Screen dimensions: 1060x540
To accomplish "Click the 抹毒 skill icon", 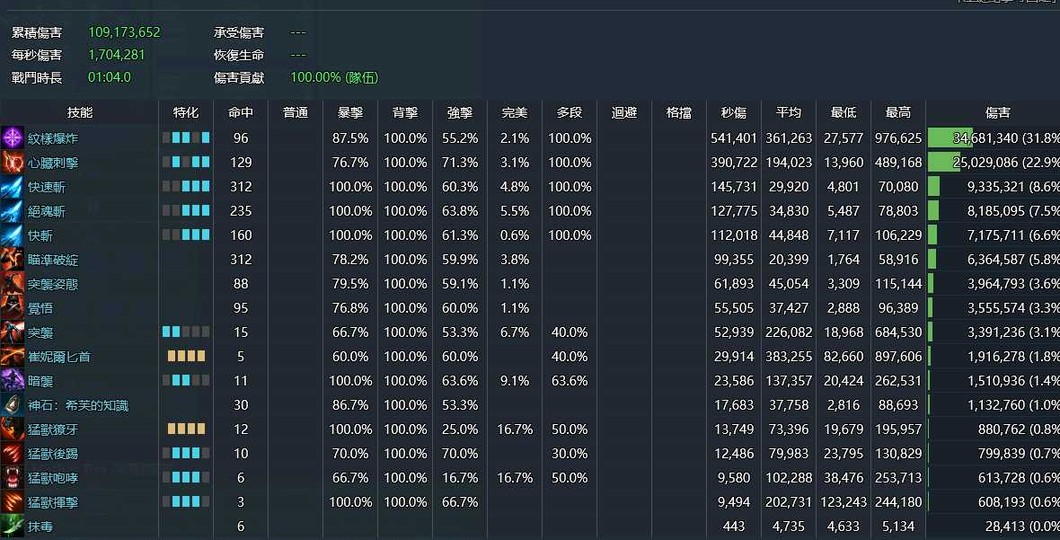I will point(12,526).
